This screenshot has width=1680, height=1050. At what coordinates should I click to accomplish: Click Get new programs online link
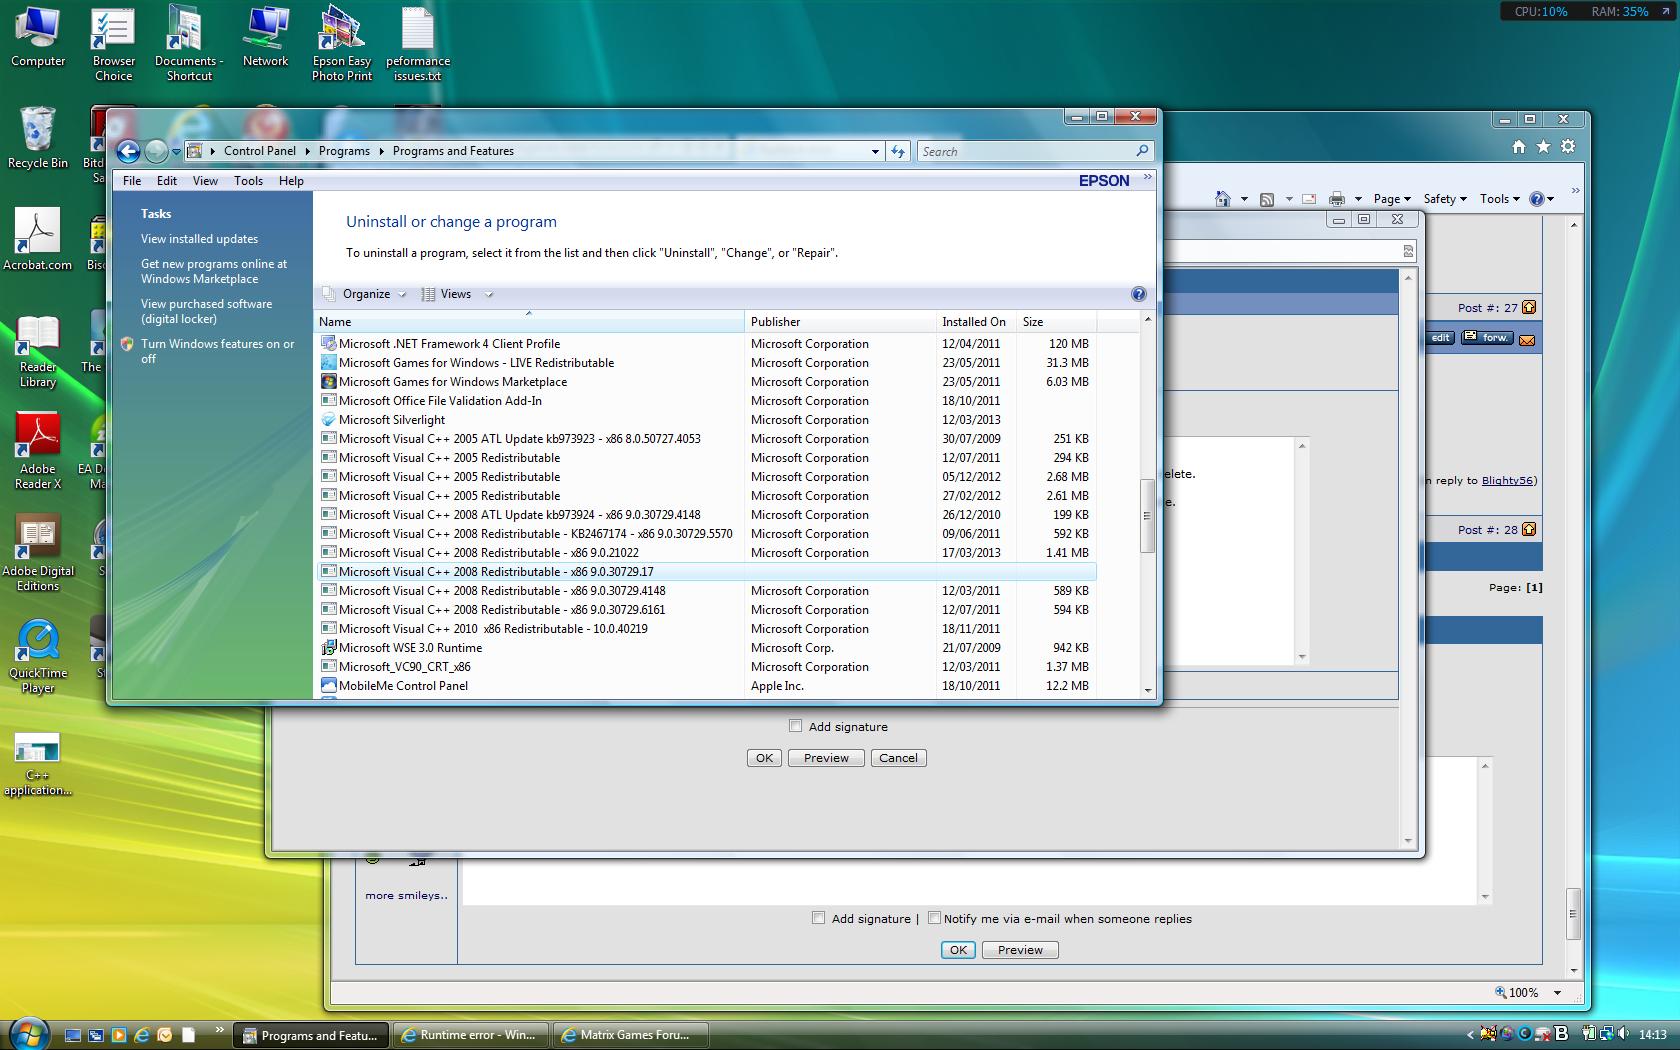click(214, 271)
